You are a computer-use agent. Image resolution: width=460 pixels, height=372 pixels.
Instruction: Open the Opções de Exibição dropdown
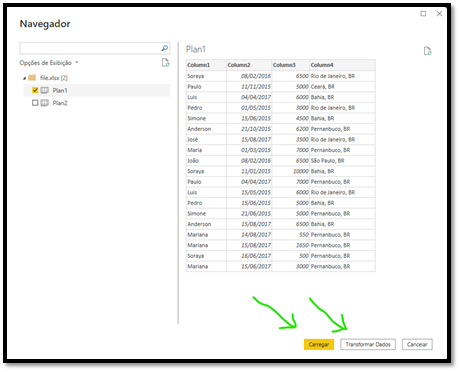coord(49,63)
